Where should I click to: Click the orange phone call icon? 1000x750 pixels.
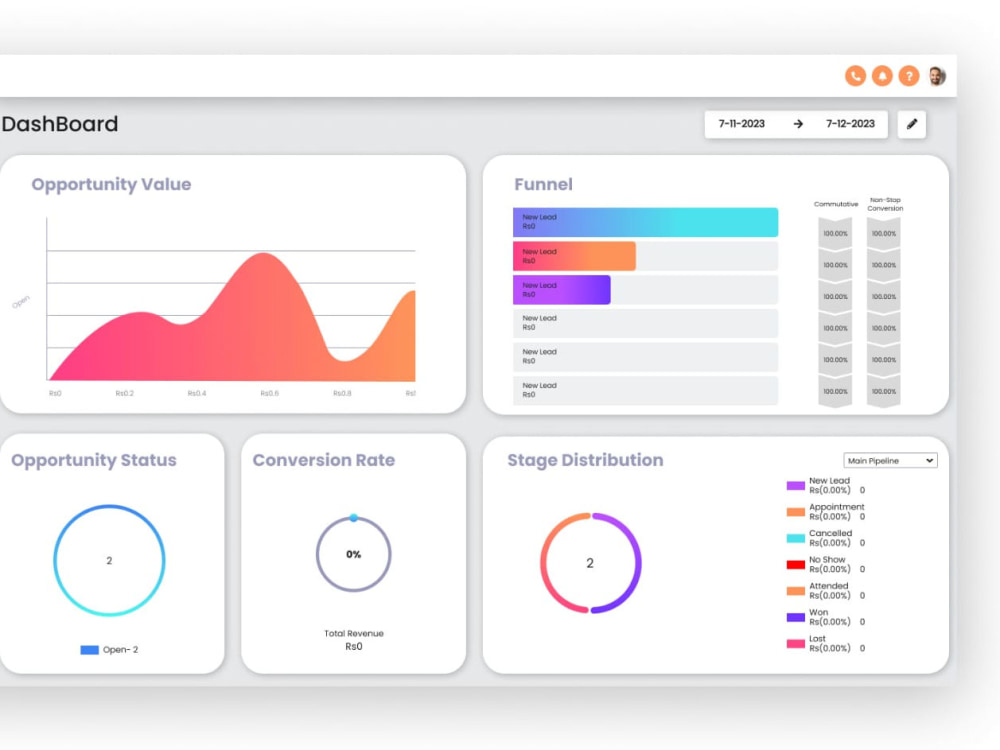[x=855, y=76]
